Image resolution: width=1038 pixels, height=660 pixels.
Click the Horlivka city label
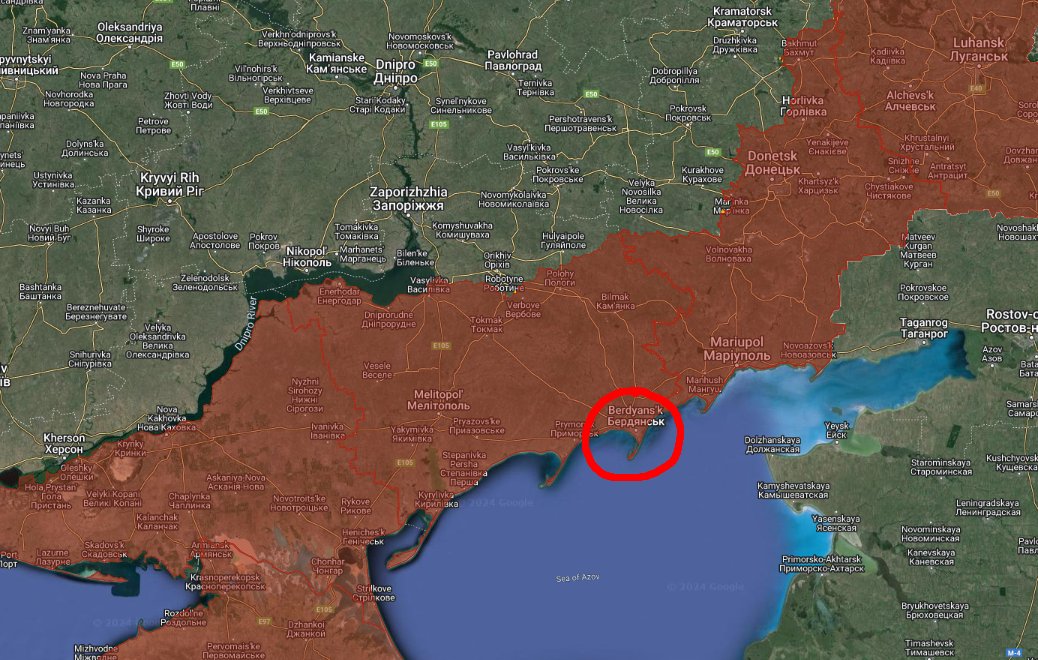pyautogui.click(x=804, y=106)
